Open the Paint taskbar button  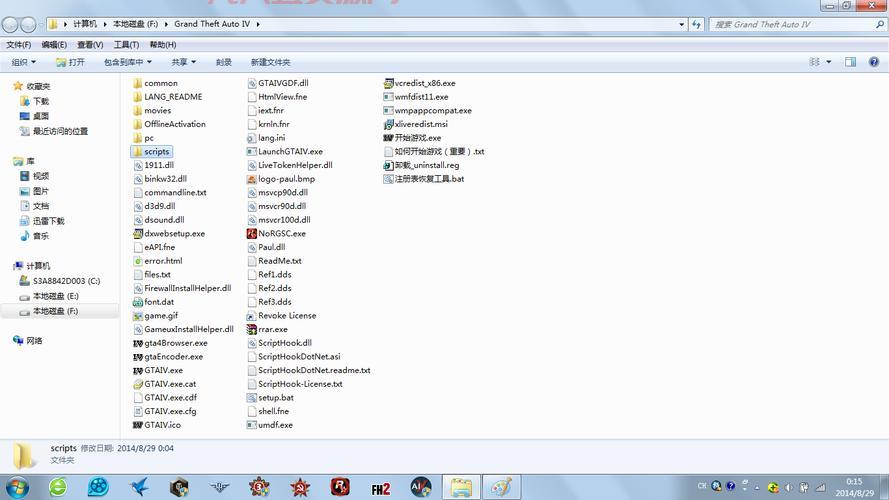coord(501,488)
